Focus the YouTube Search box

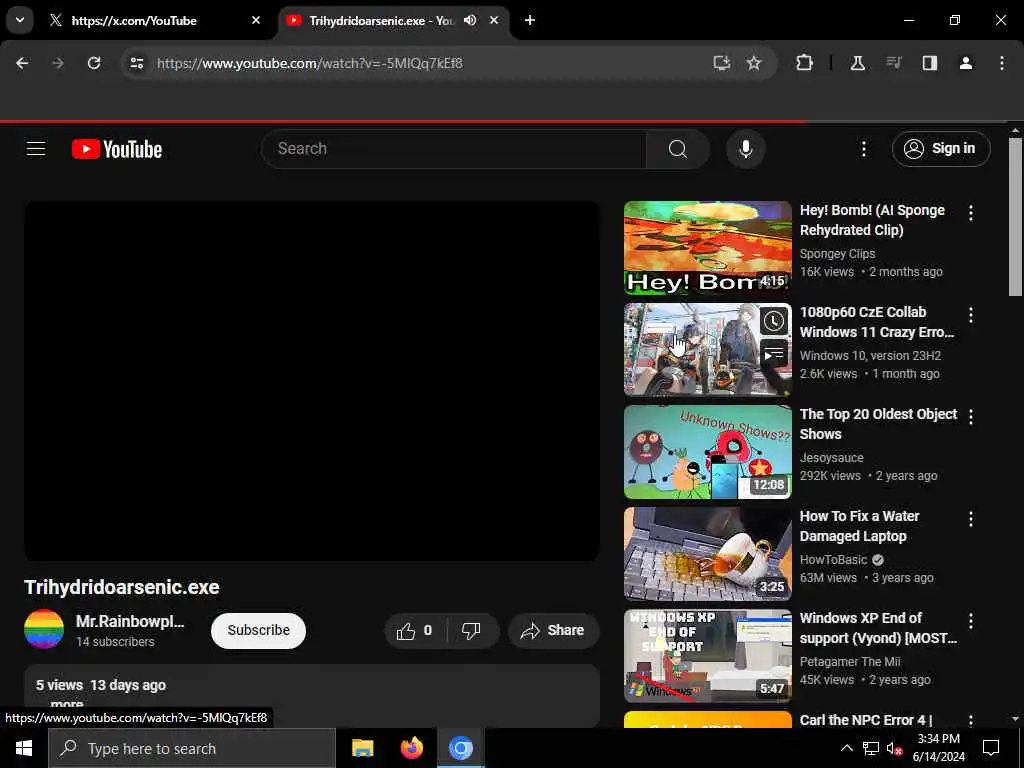point(454,149)
